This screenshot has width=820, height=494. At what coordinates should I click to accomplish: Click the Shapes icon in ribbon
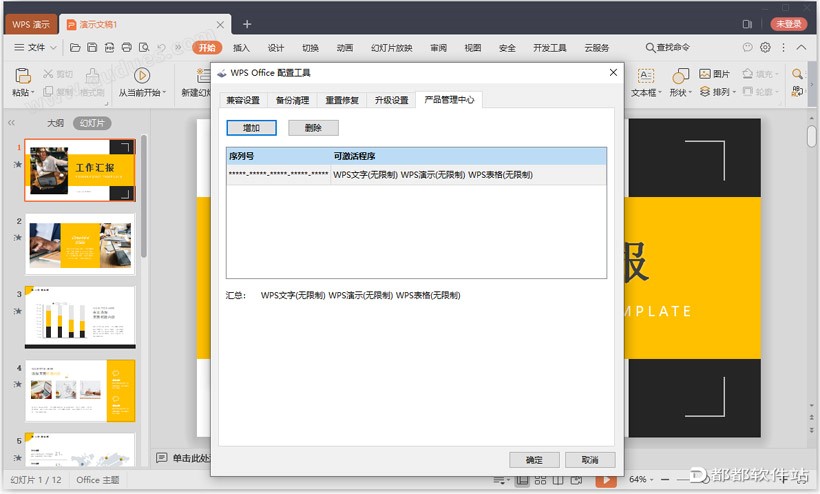tap(680, 76)
